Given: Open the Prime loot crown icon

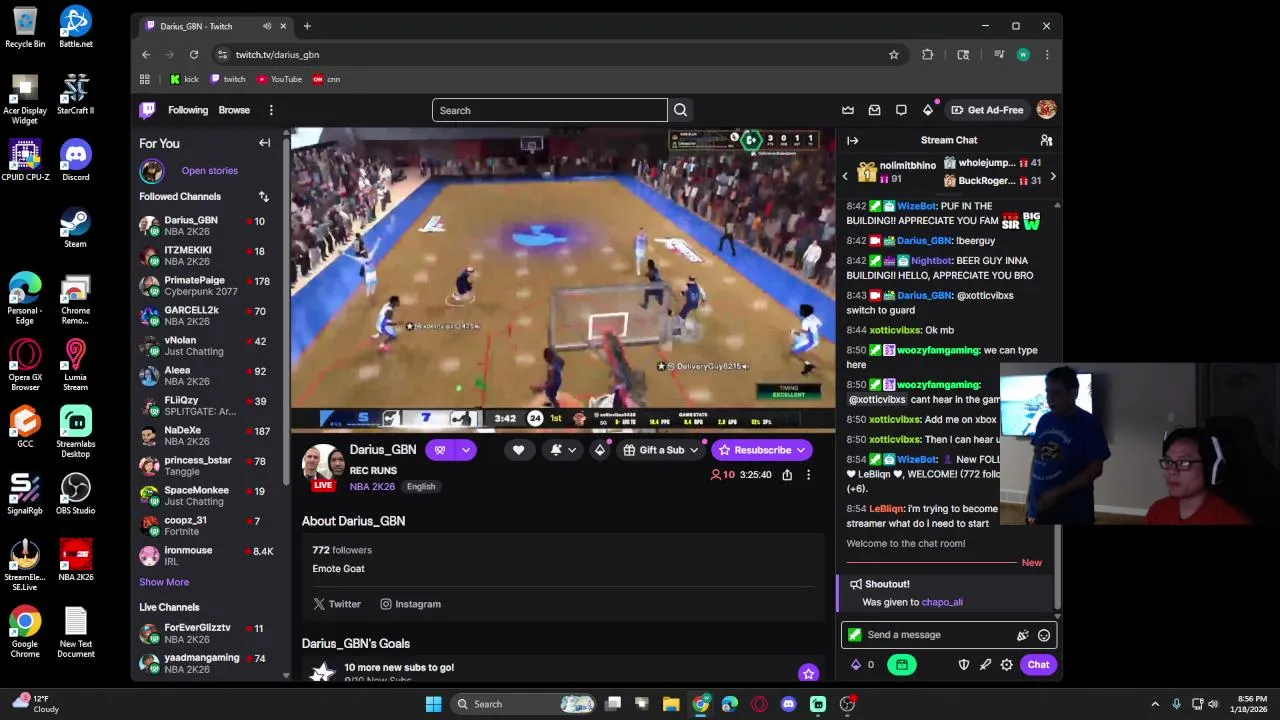Looking at the screenshot, I should click(848, 110).
